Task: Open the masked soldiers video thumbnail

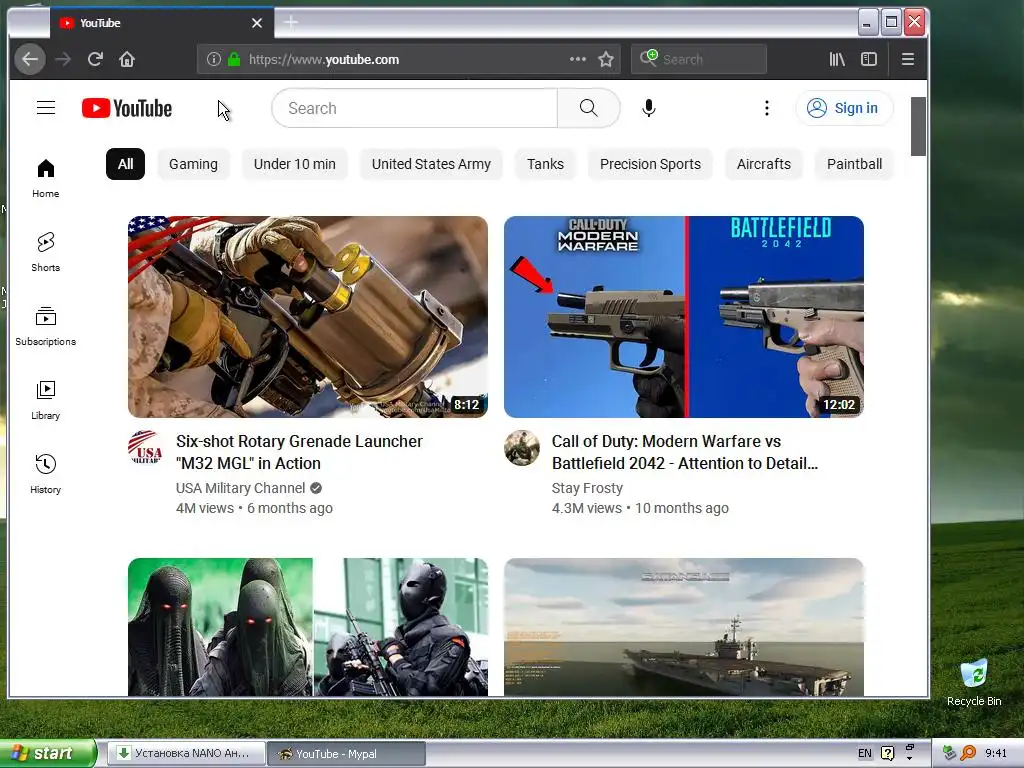Action: coord(308,627)
